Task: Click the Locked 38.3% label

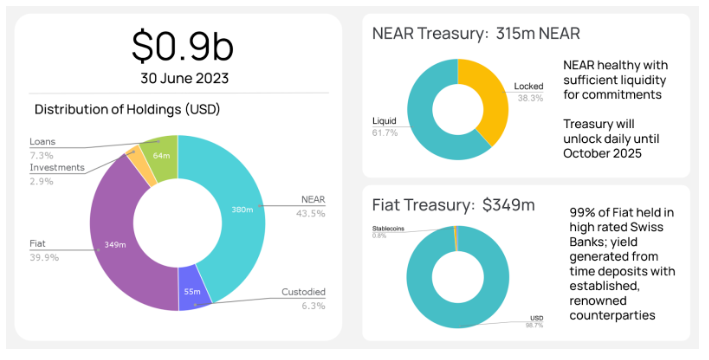Action: pyautogui.click(x=529, y=92)
